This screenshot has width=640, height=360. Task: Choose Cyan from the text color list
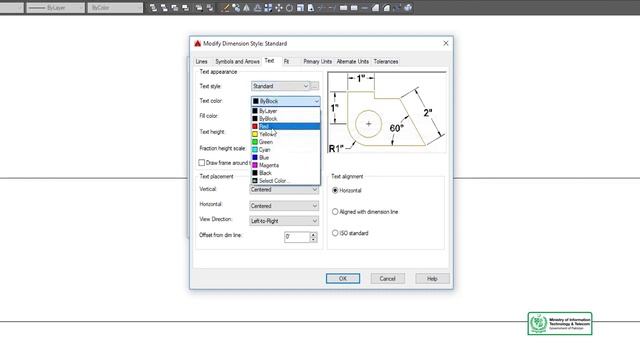pyautogui.click(x=285, y=150)
